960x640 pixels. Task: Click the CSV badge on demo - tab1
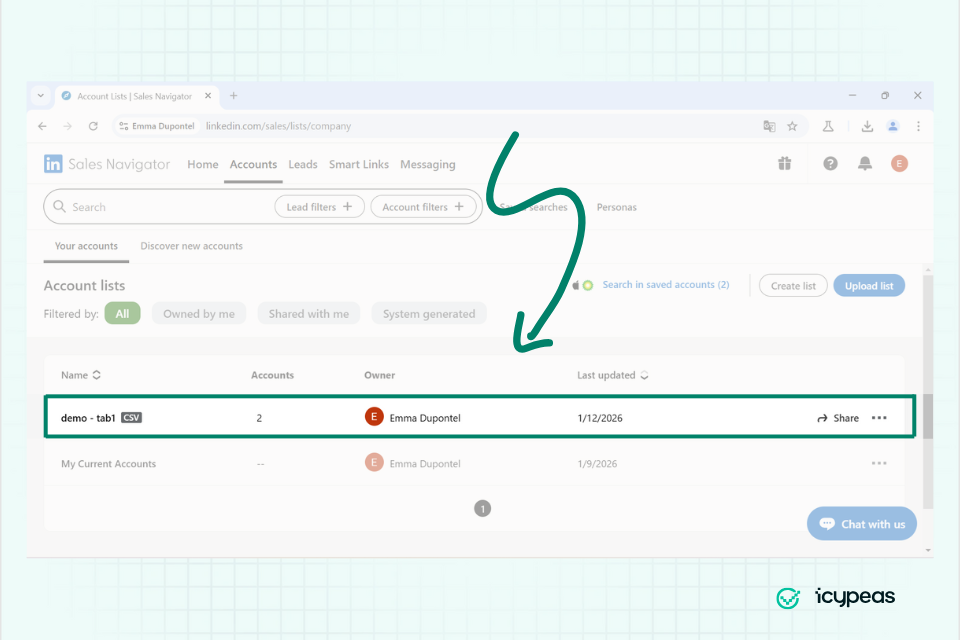coord(132,418)
